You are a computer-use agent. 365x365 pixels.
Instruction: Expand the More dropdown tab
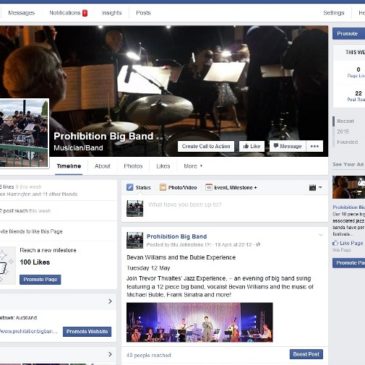click(193, 166)
